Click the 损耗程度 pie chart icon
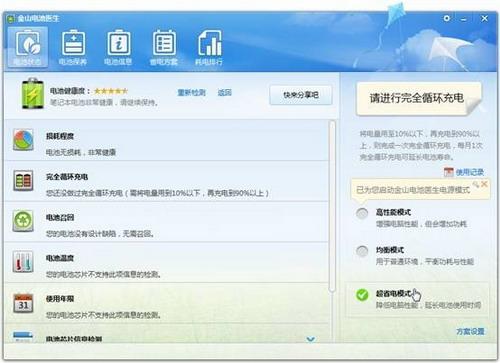This screenshot has height=363, width=500. 23,140
